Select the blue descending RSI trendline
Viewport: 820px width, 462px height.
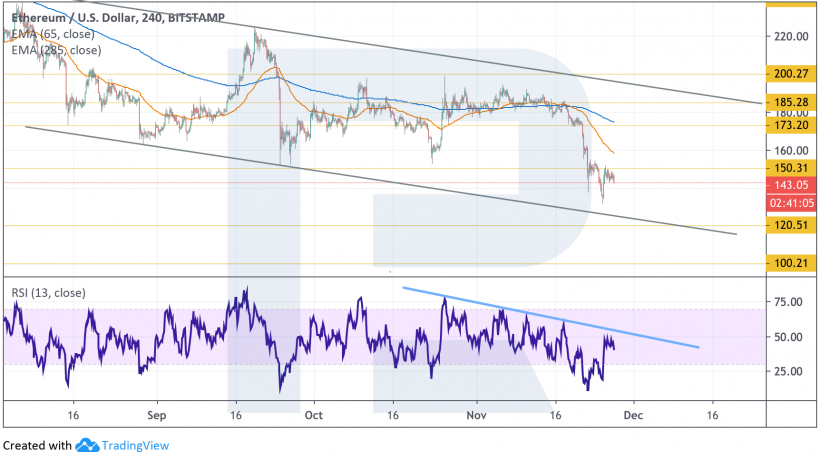[550, 317]
